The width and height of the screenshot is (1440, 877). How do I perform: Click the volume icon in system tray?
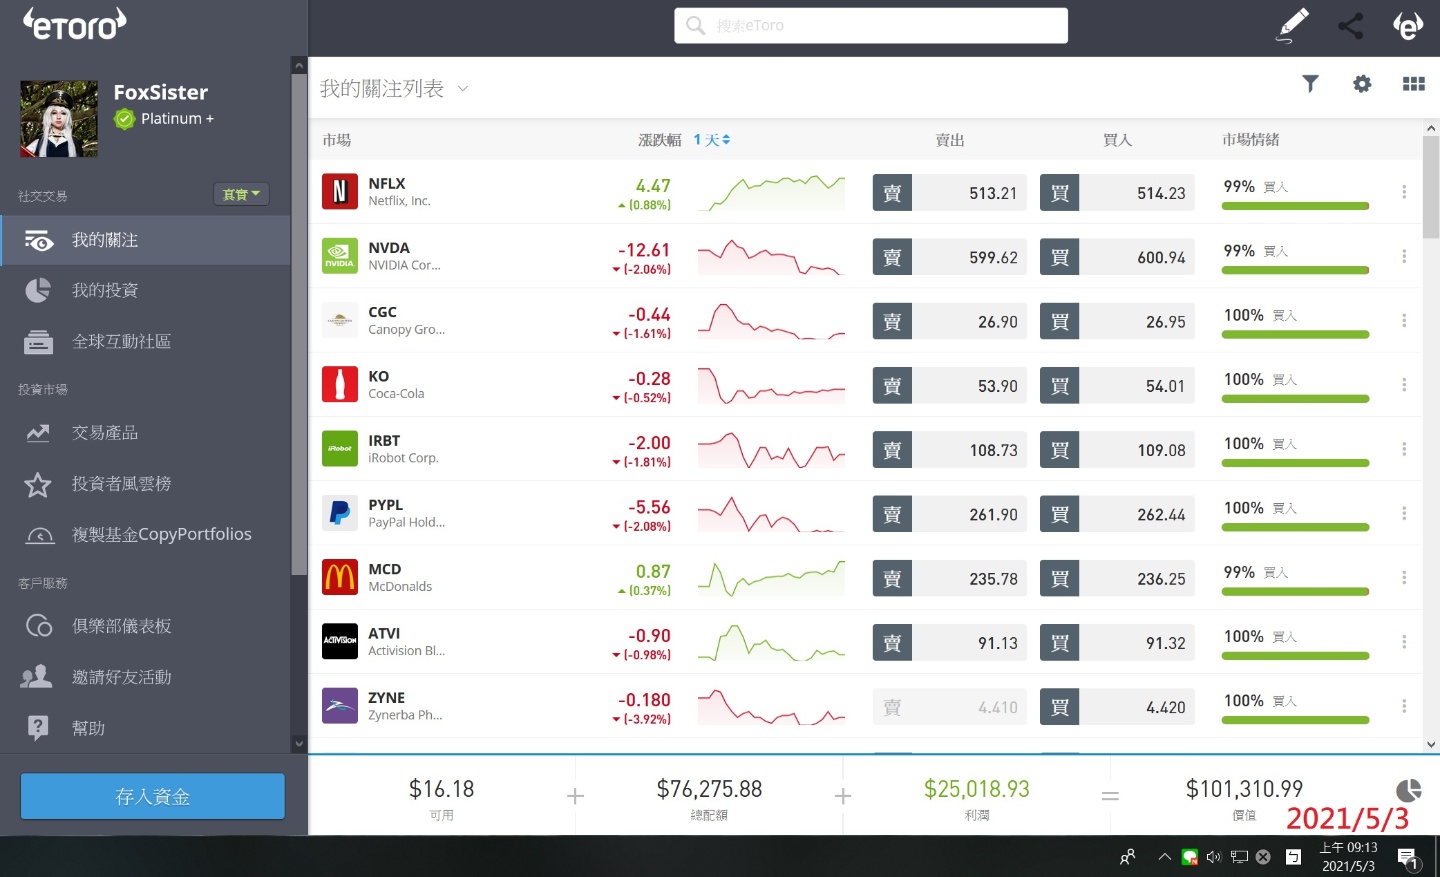[1214, 857]
